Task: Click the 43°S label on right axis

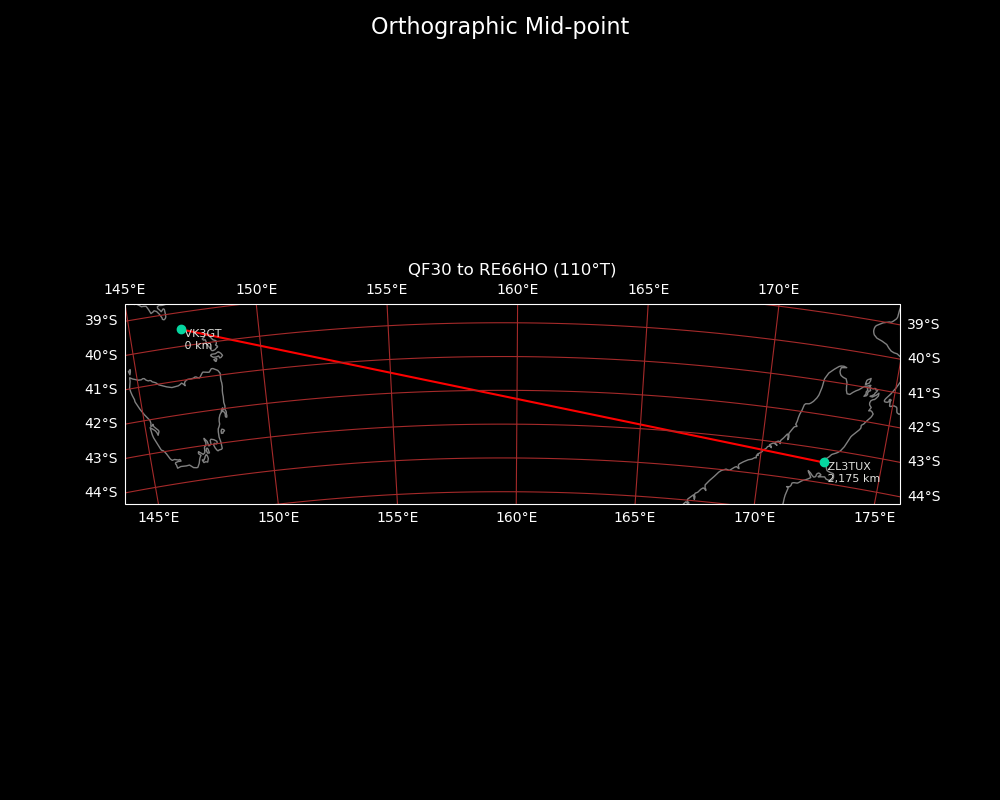Action: point(923,462)
